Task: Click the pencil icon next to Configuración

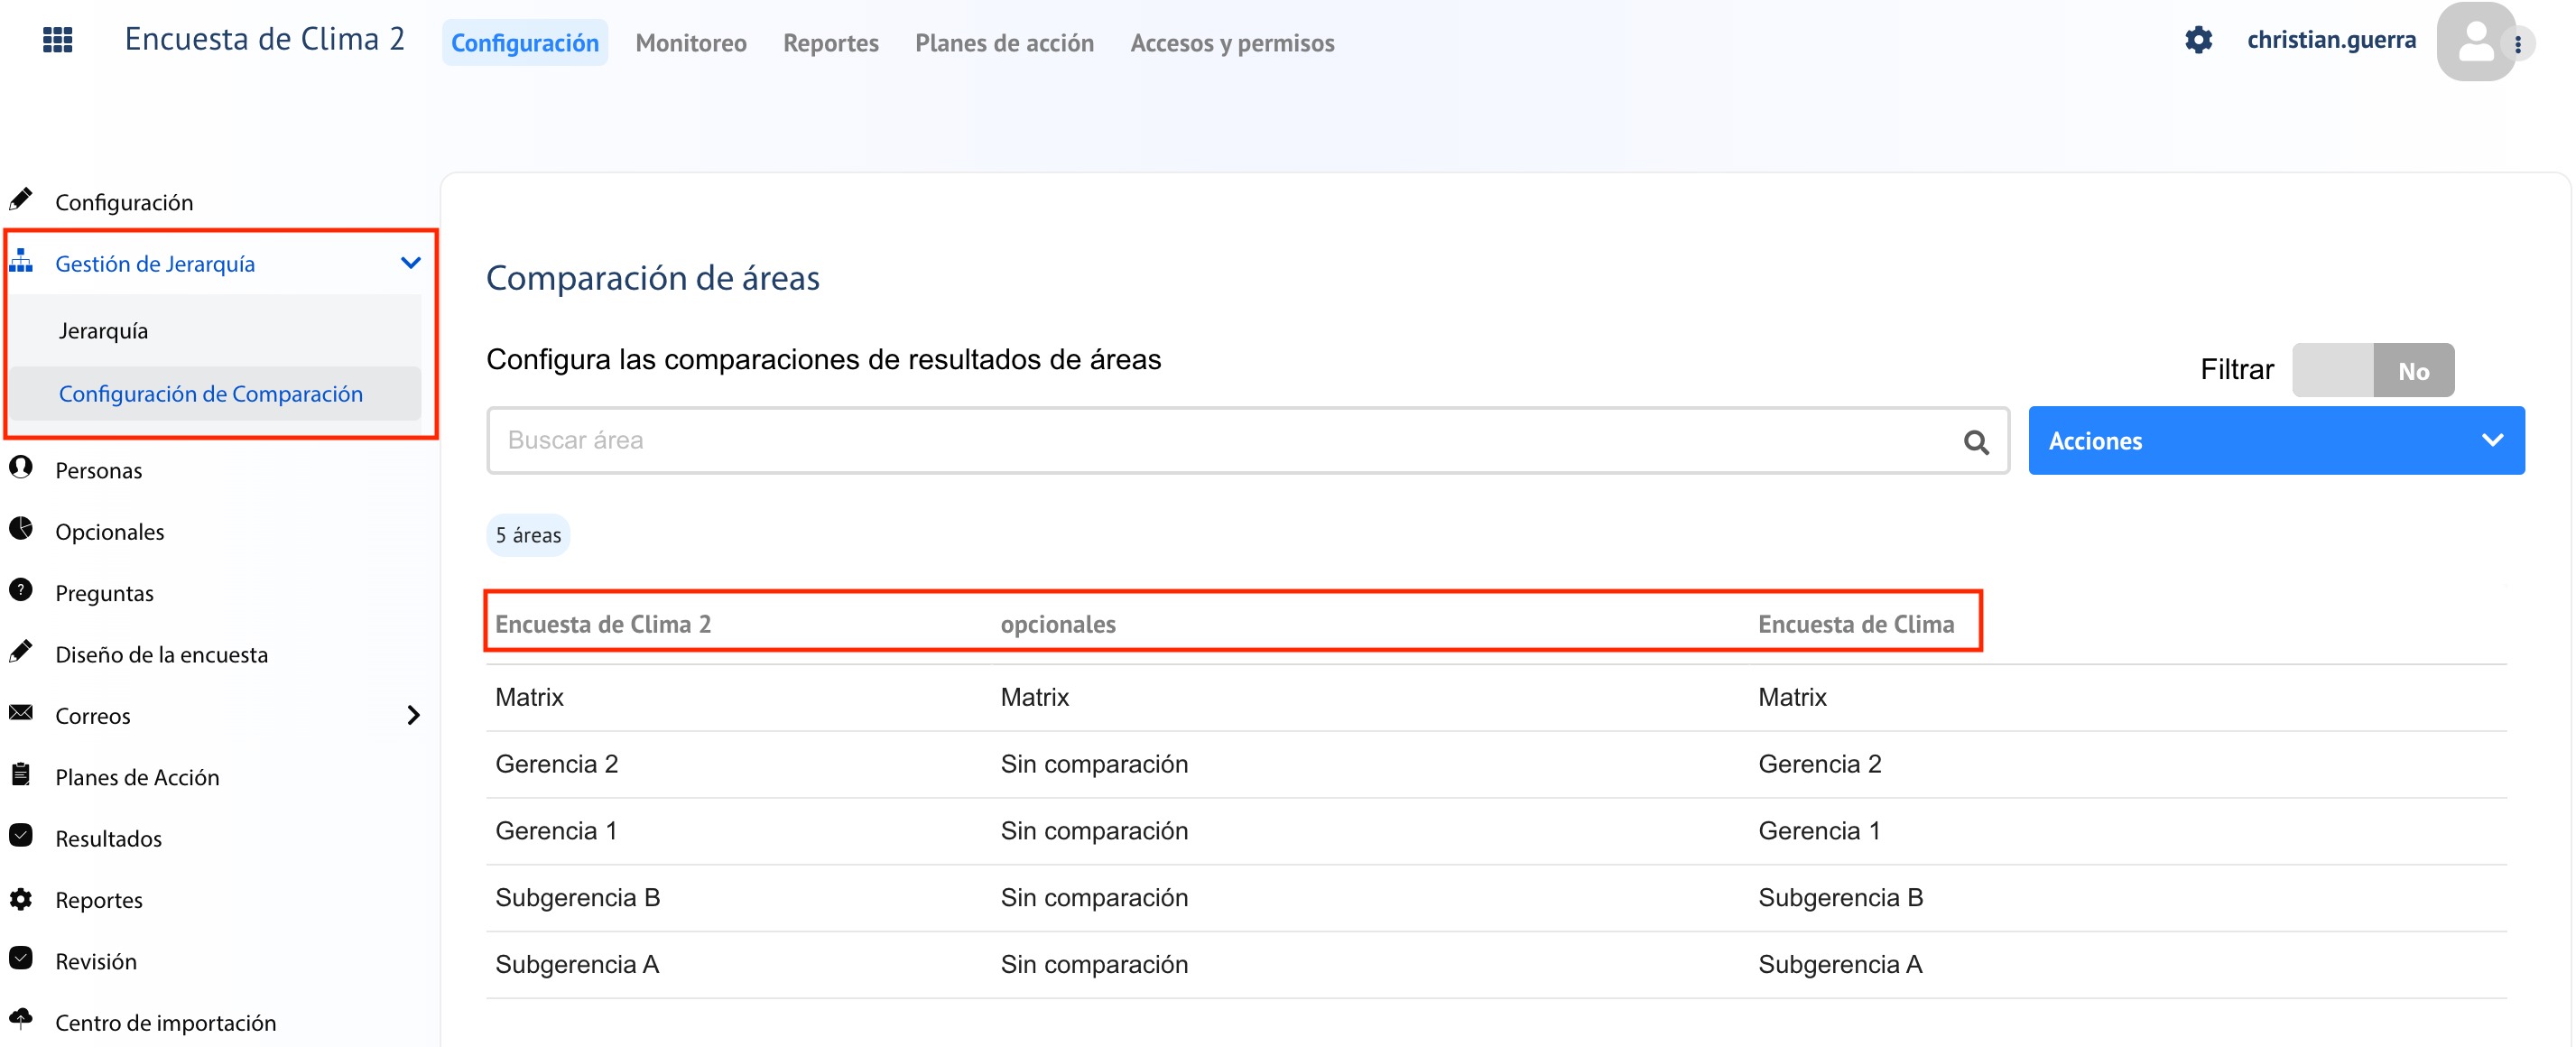Action: pyautogui.click(x=21, y=200)
